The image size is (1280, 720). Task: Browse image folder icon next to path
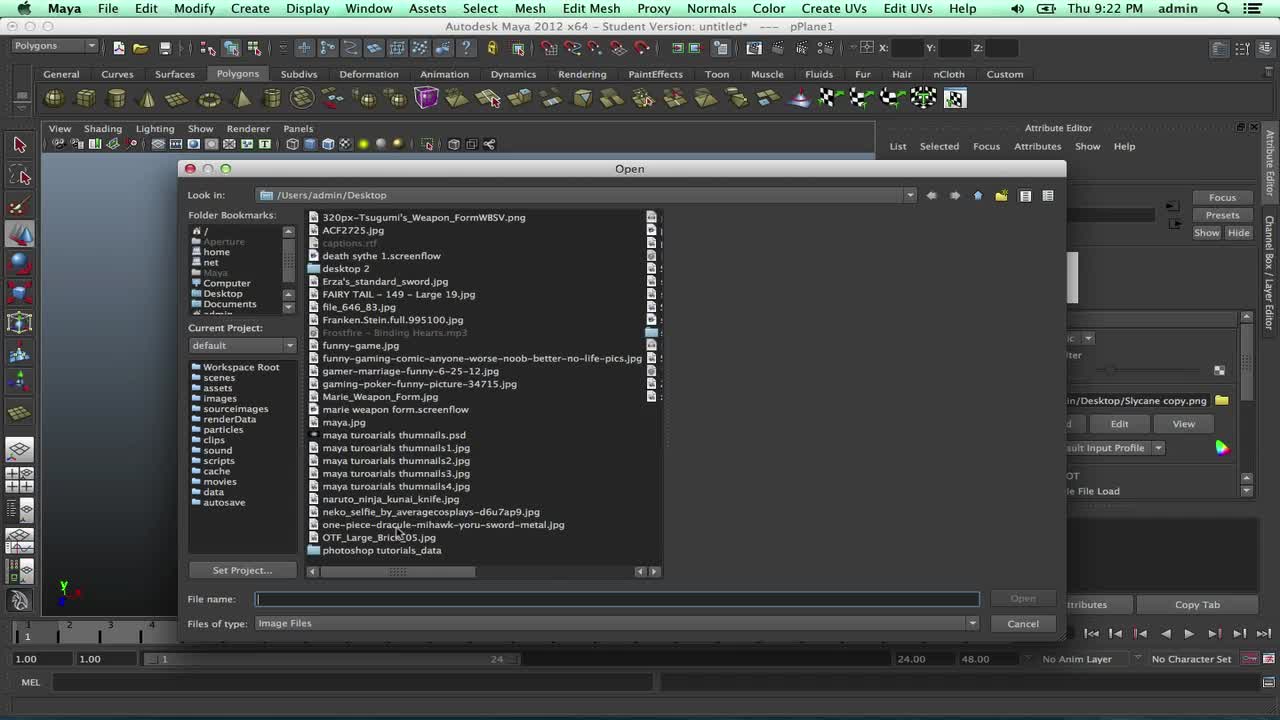point(1222,400)
